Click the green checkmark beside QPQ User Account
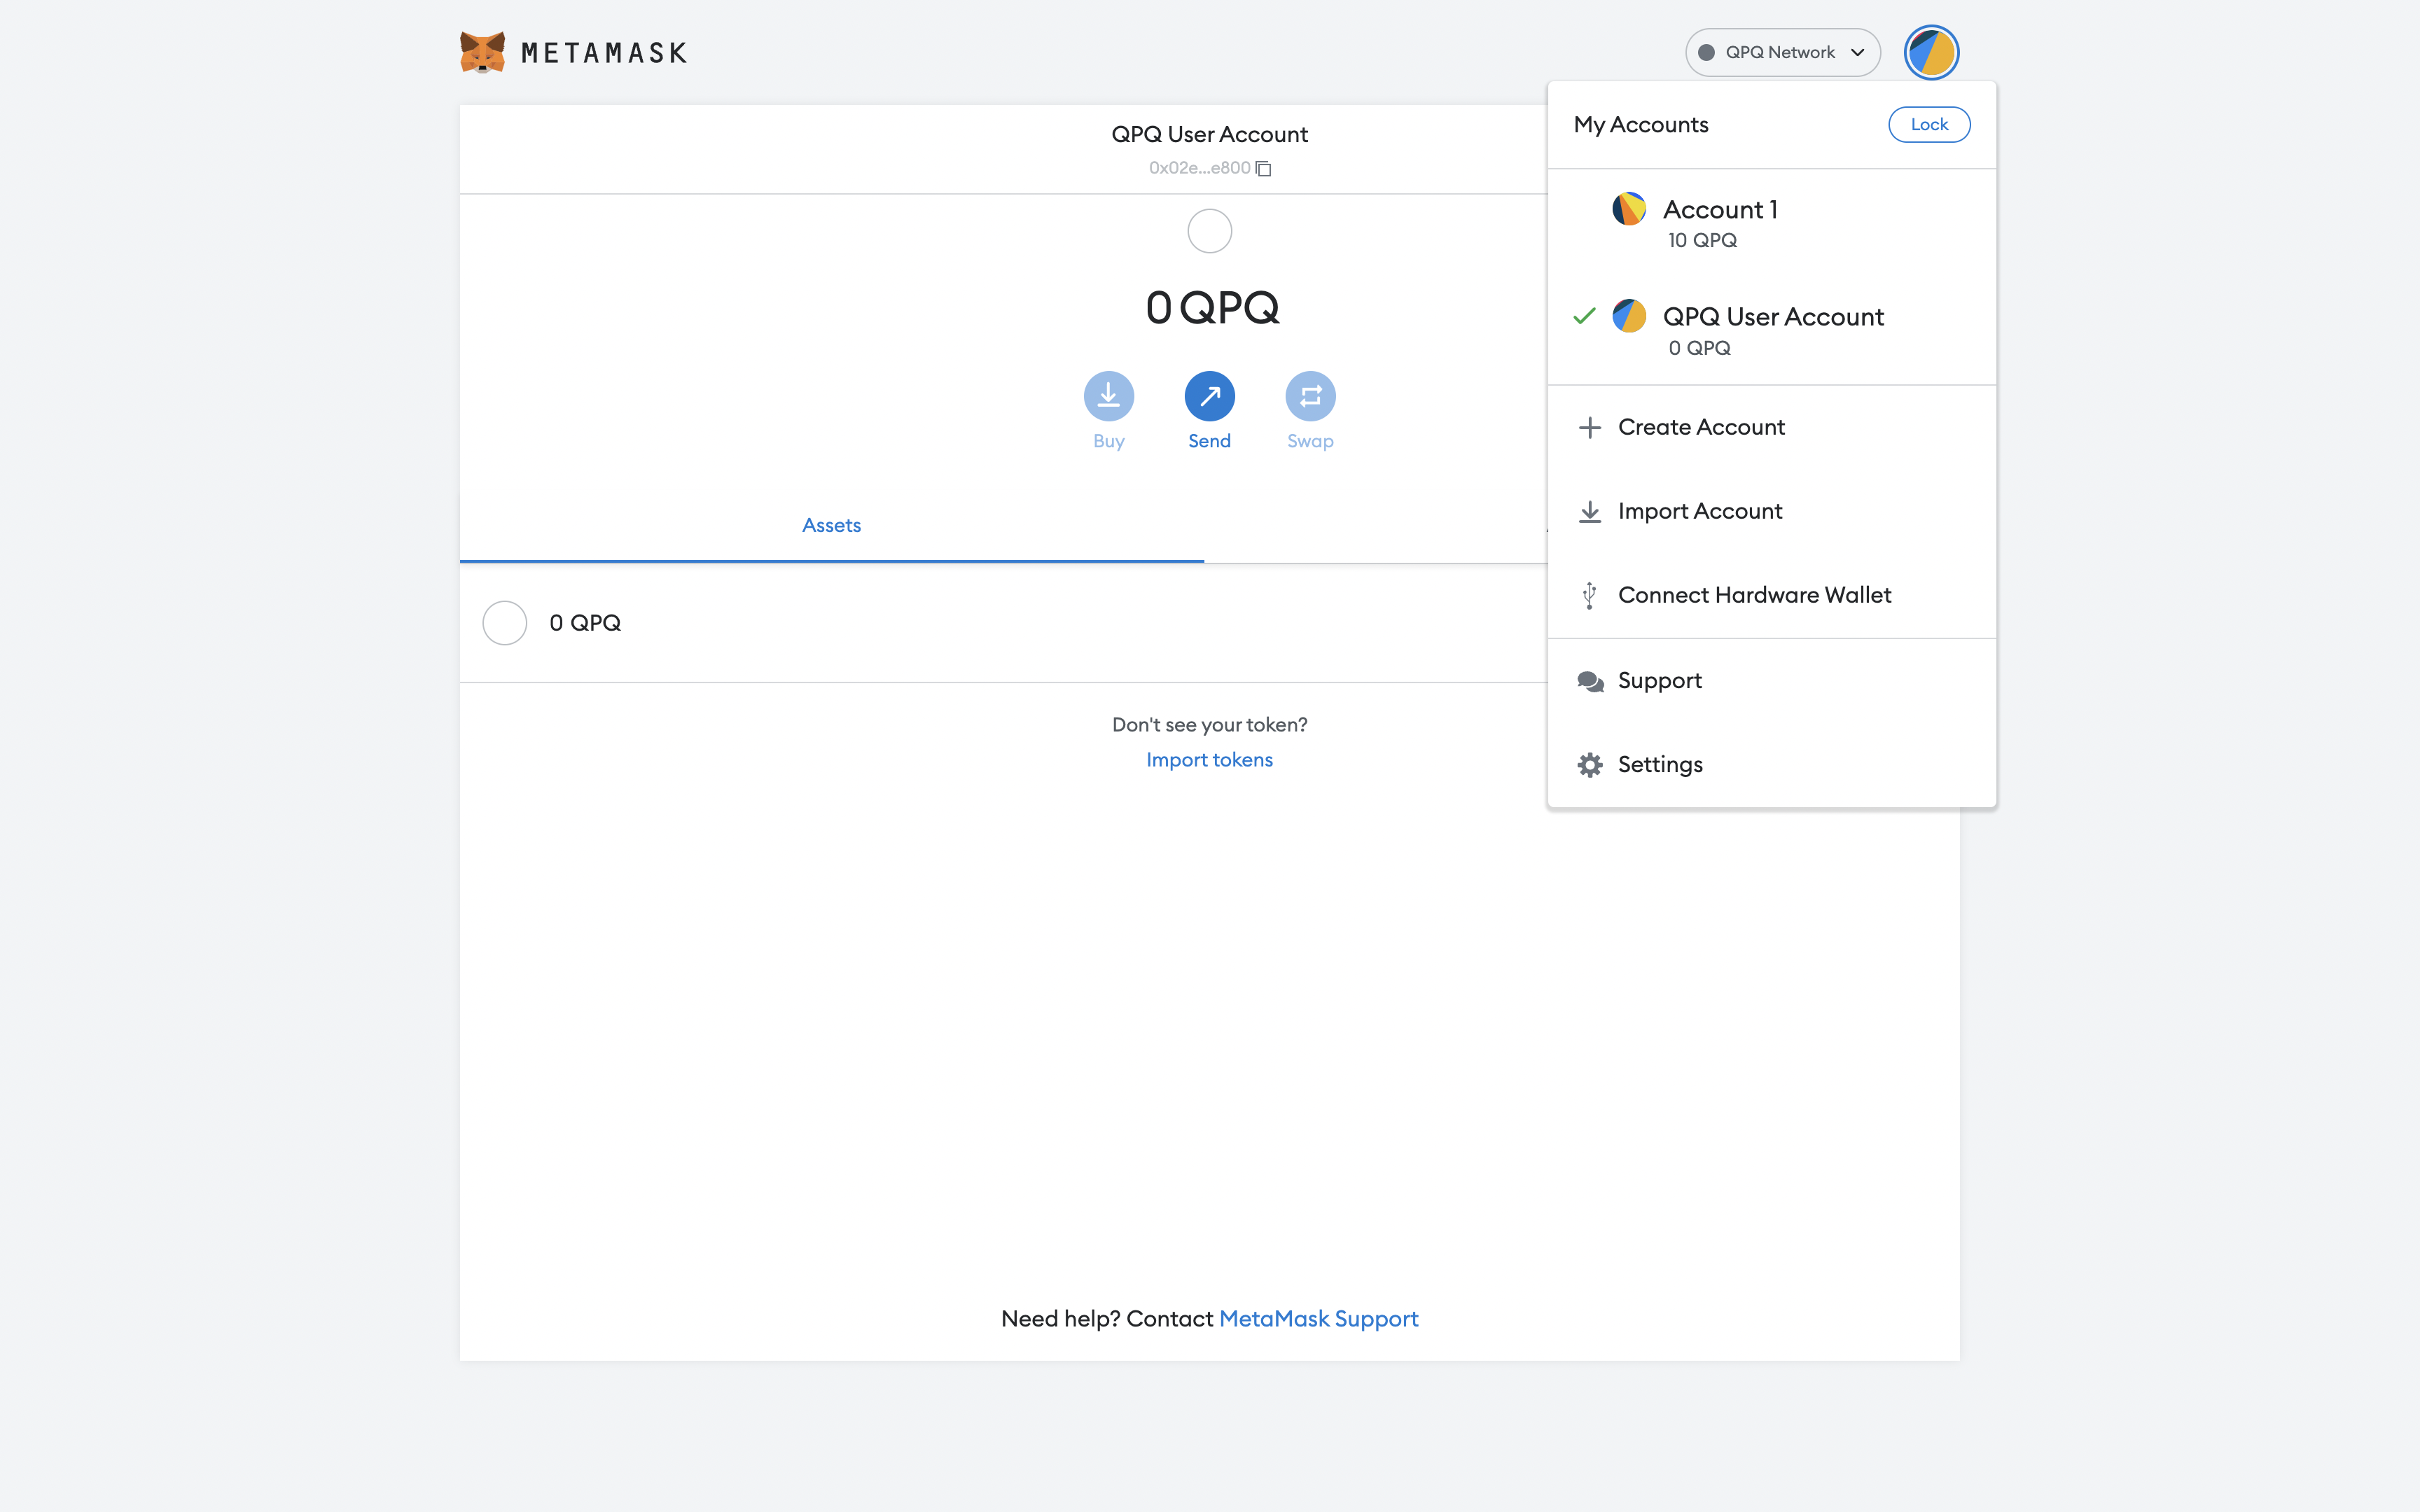The width and height of the screenshot is (2420, 1512). (1584, 316)
